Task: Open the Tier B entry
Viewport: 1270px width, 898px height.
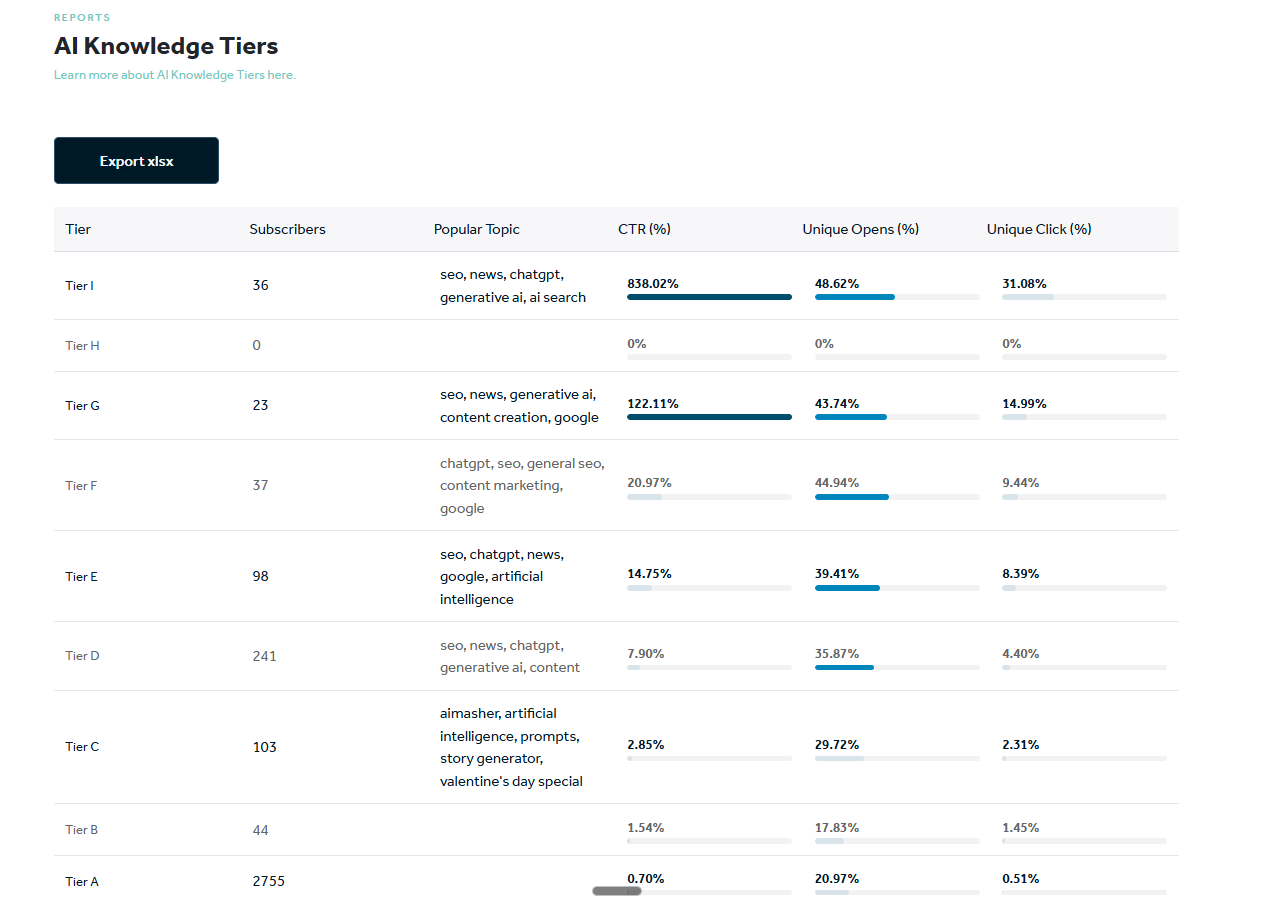Action: click(x=81, y=830)
